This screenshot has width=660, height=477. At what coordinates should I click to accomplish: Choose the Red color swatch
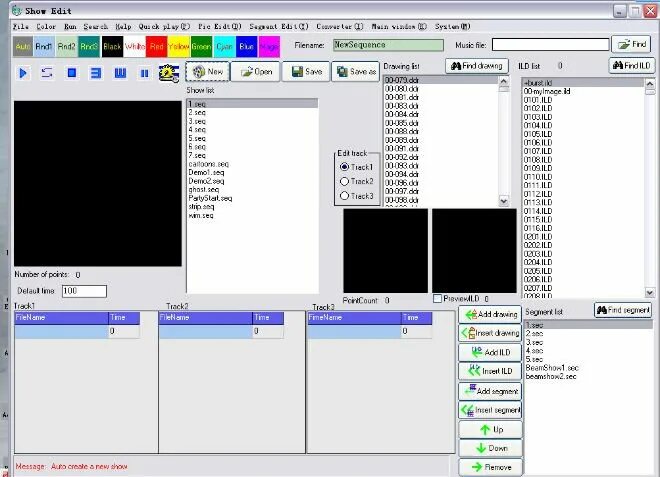tap(156, 46)
